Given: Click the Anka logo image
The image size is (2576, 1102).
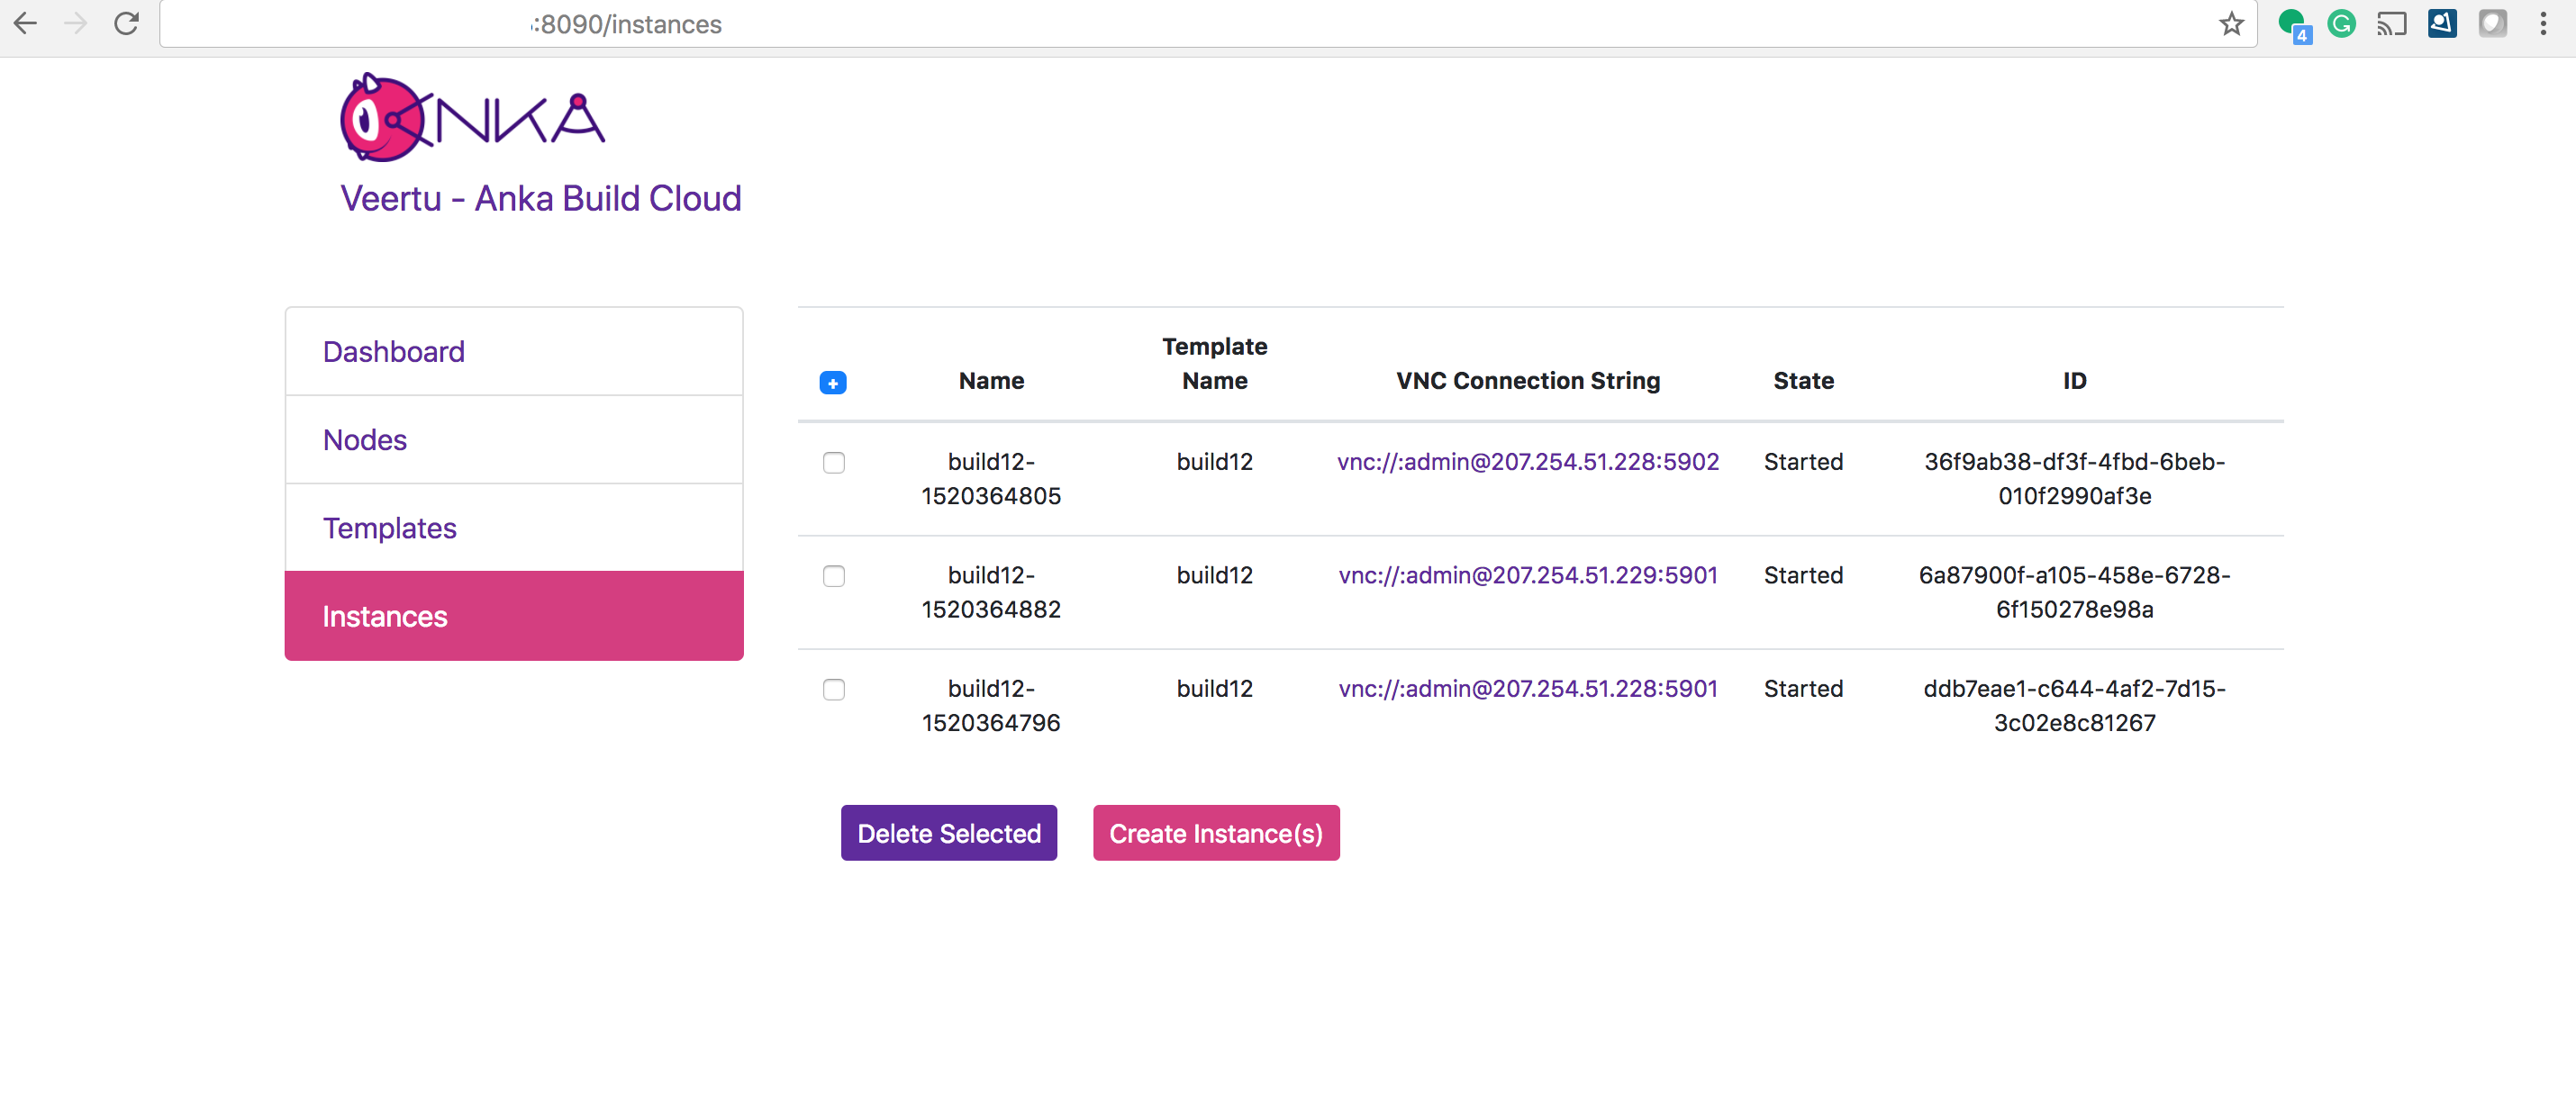Looking at the screenshot, I should tap(472, 119).
